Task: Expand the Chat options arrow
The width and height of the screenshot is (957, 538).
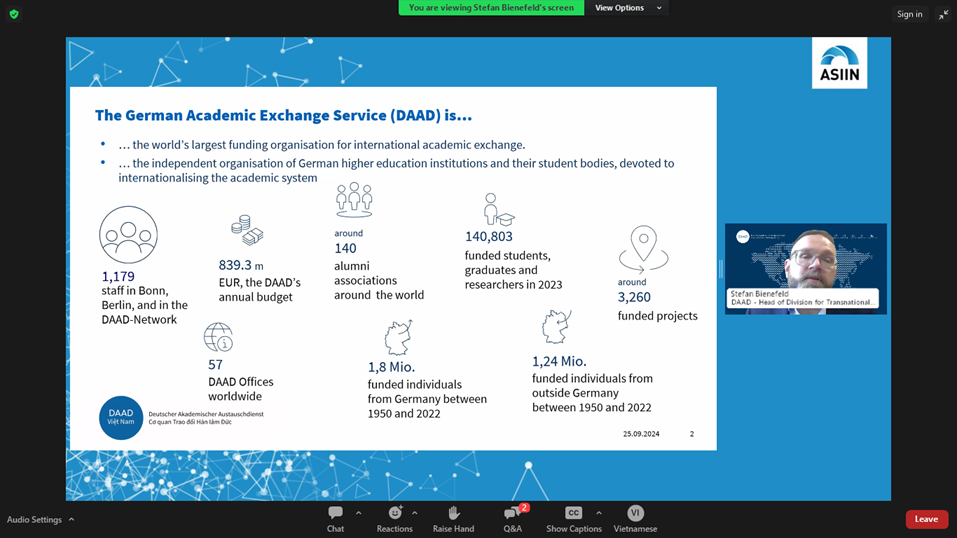Action: [358, 513]
